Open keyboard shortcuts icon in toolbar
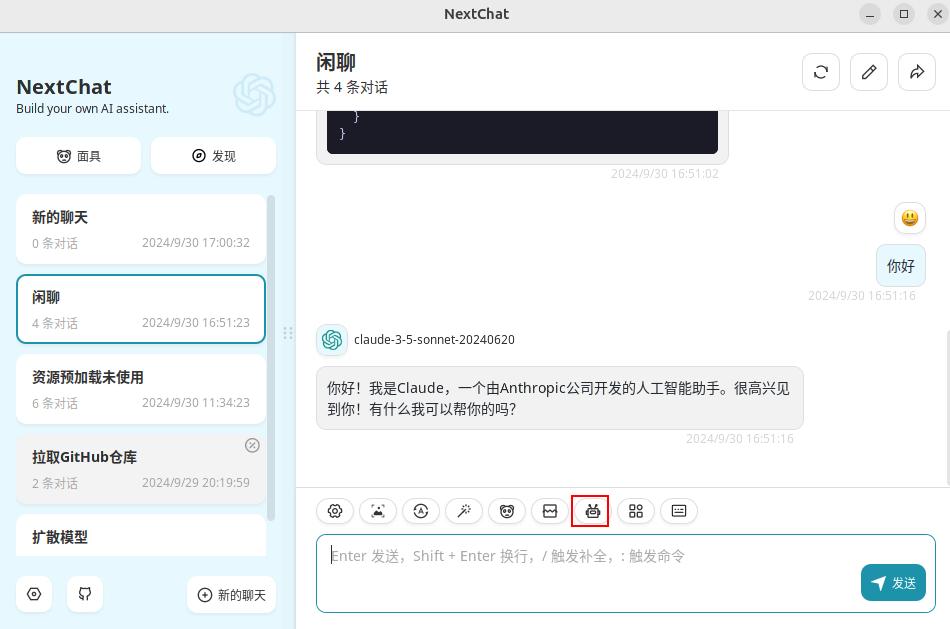950x629 pixels. pos(679,511)
